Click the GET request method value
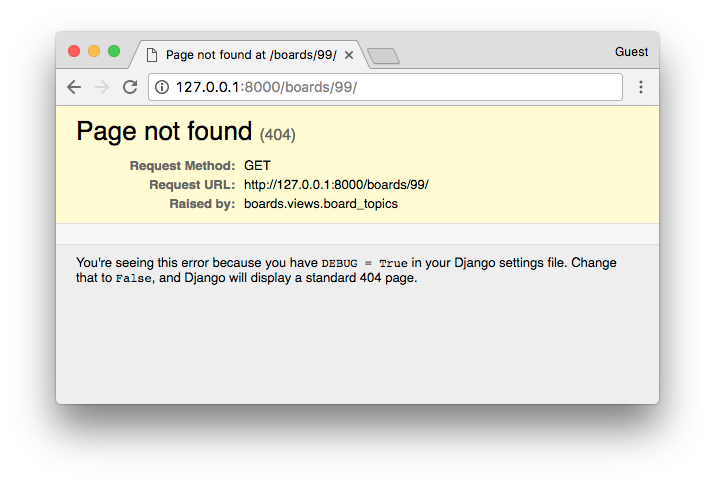 pyautogui.click(x=257, y=166)
